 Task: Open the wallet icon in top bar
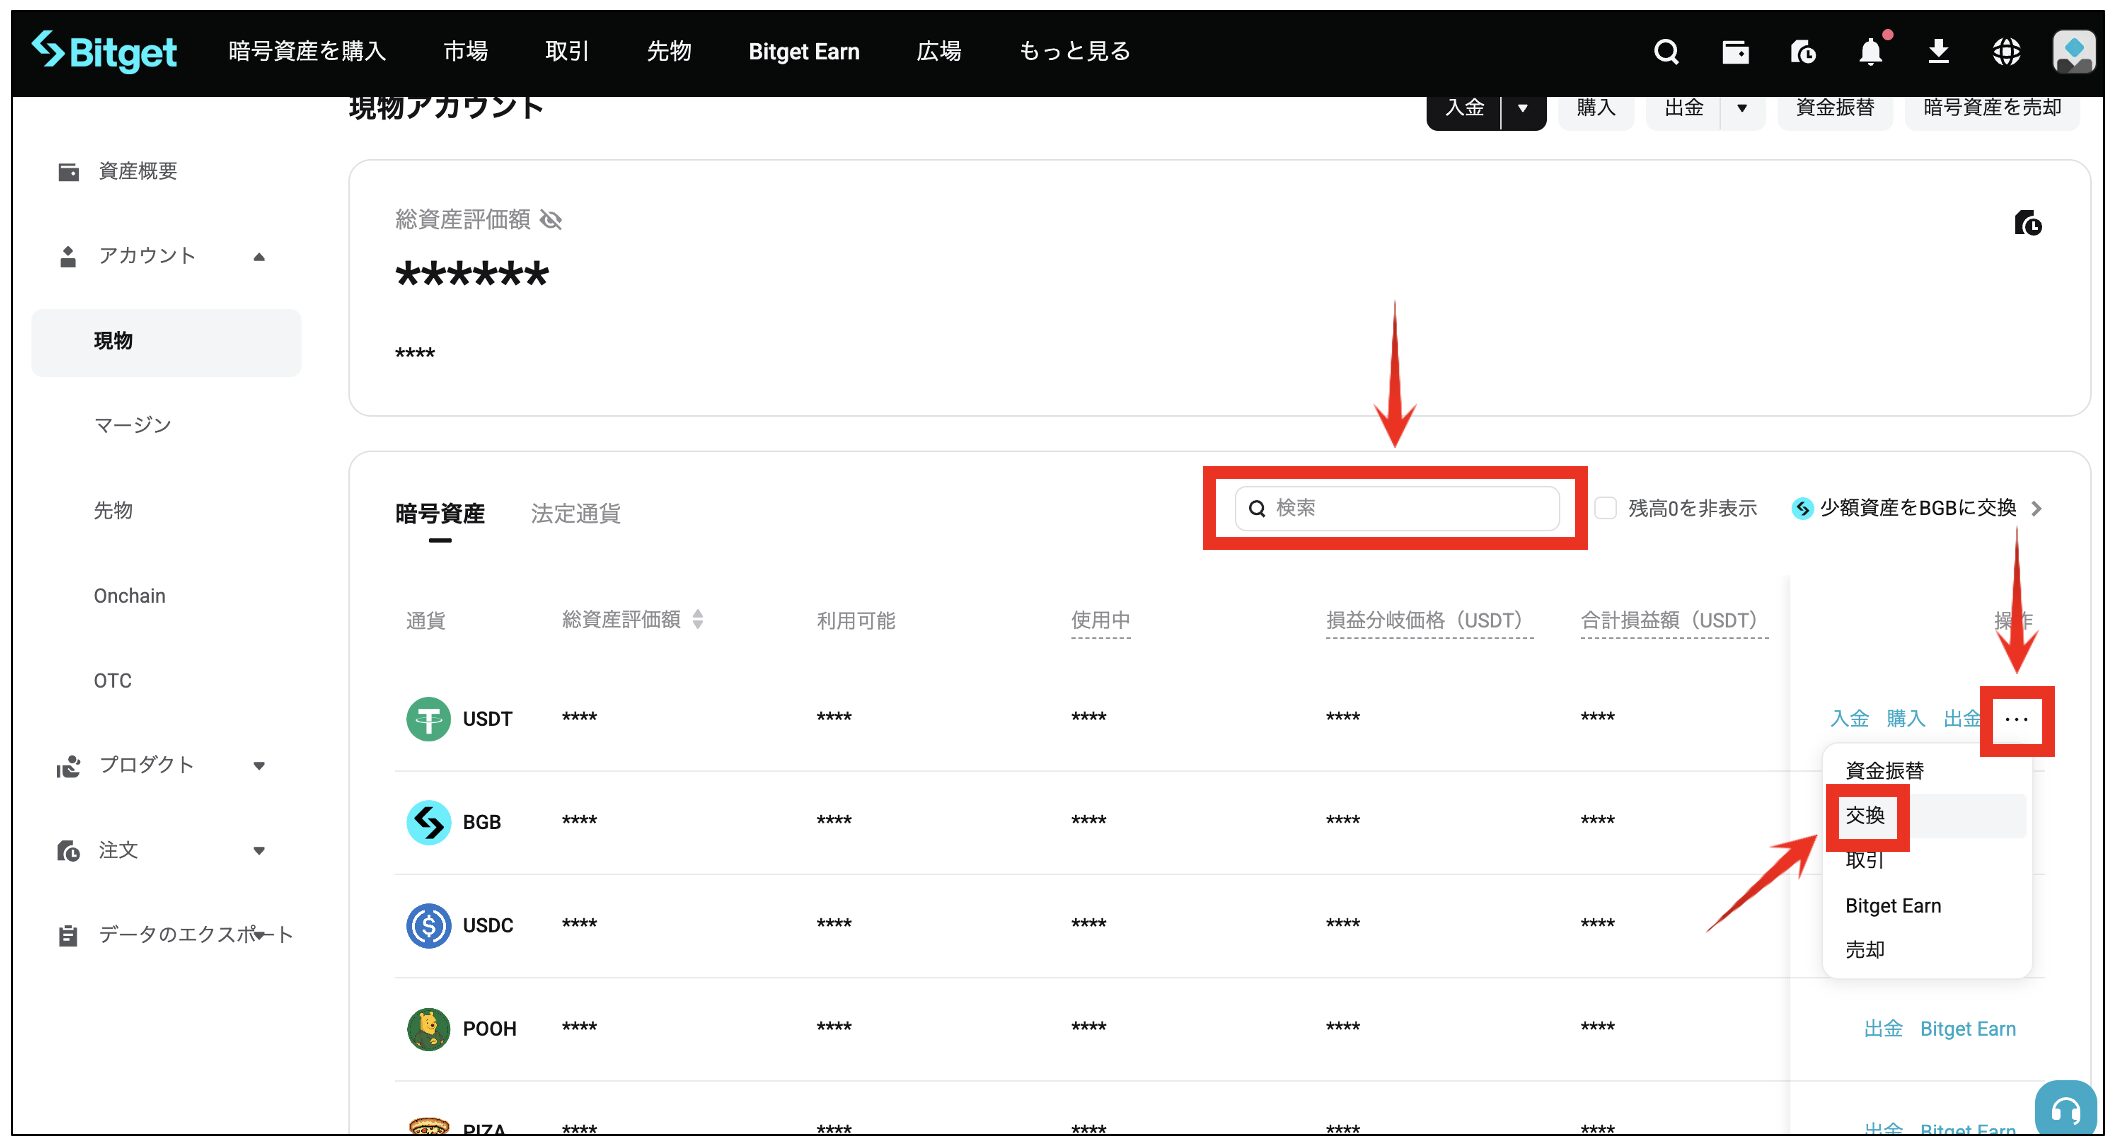[1735, 52]
